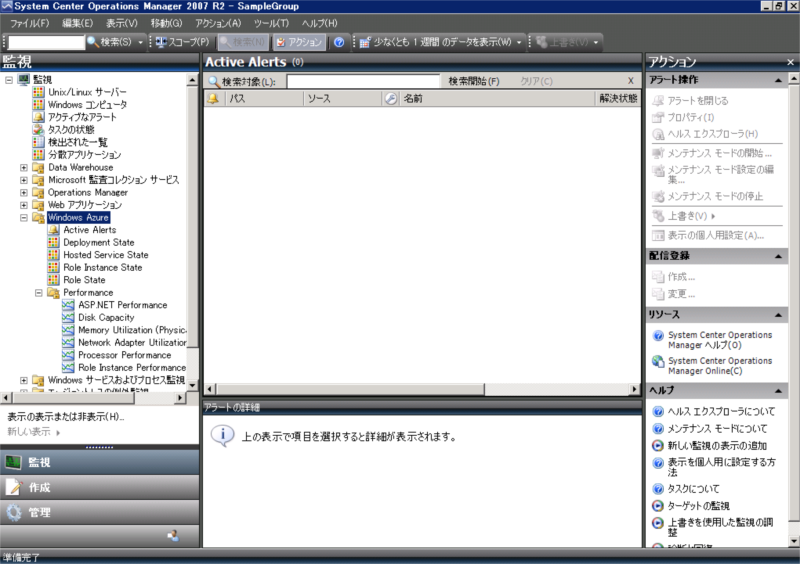This screenshot has height=564, width=800.
Task: Open System Center Operations Manager ヘルプ(O) link
Action: click(720, 340)
